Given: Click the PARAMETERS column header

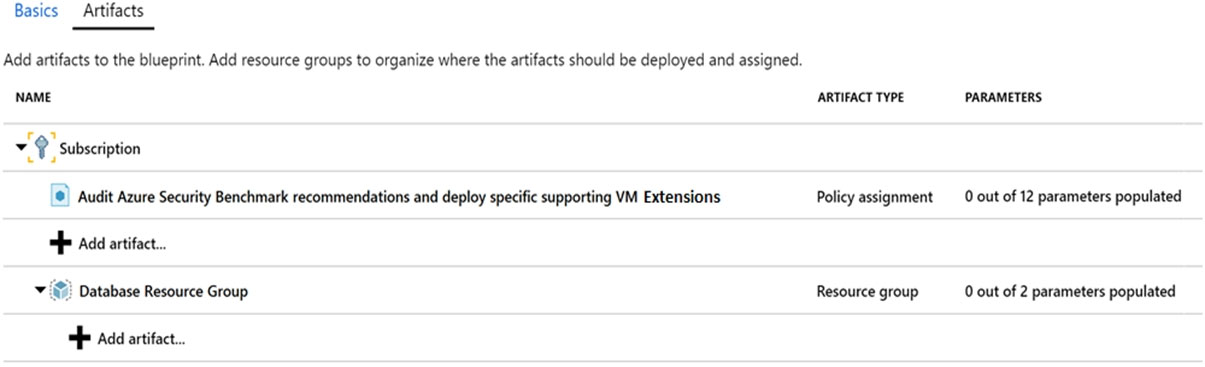Looking at the screenshot, I should (x=1003, y=98).
